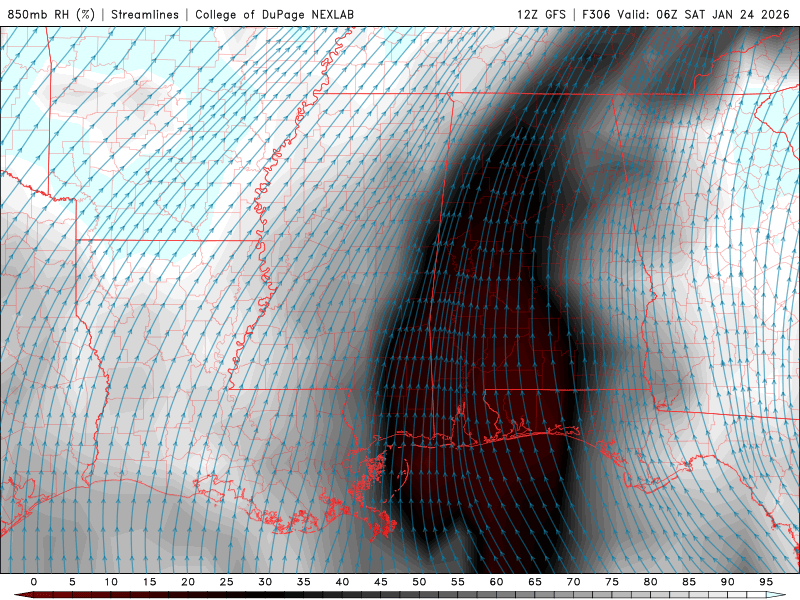Click the colorbar label "45"
800x600 pixels.
381,582
